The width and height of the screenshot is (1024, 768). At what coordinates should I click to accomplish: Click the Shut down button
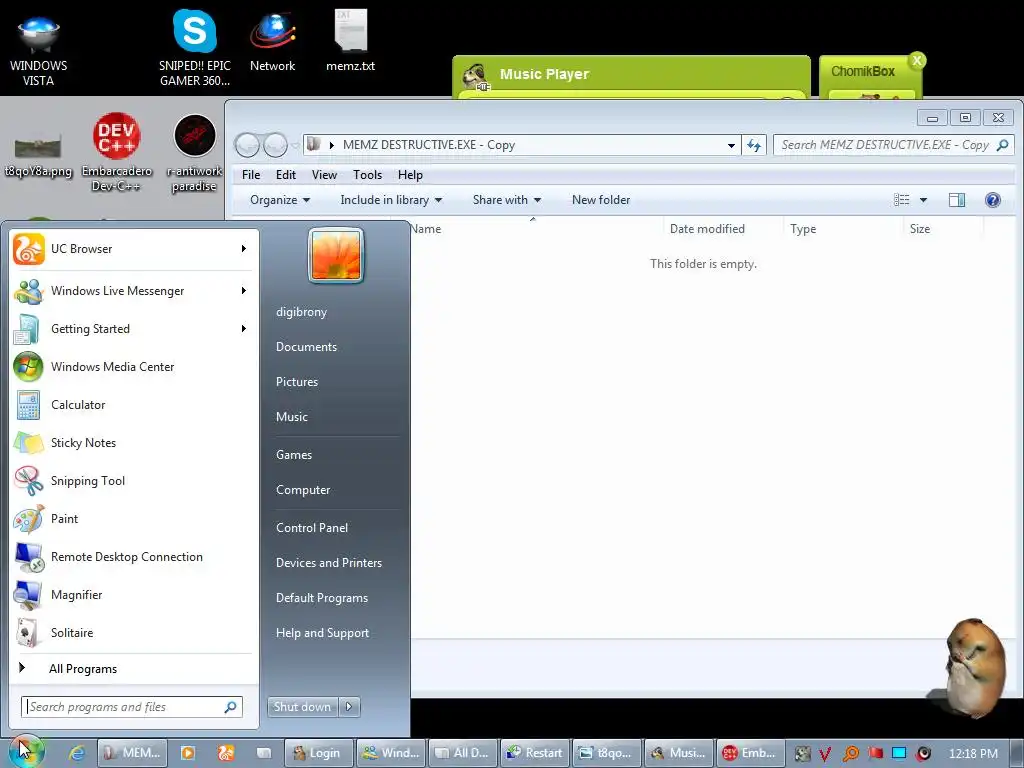point(303,707)
